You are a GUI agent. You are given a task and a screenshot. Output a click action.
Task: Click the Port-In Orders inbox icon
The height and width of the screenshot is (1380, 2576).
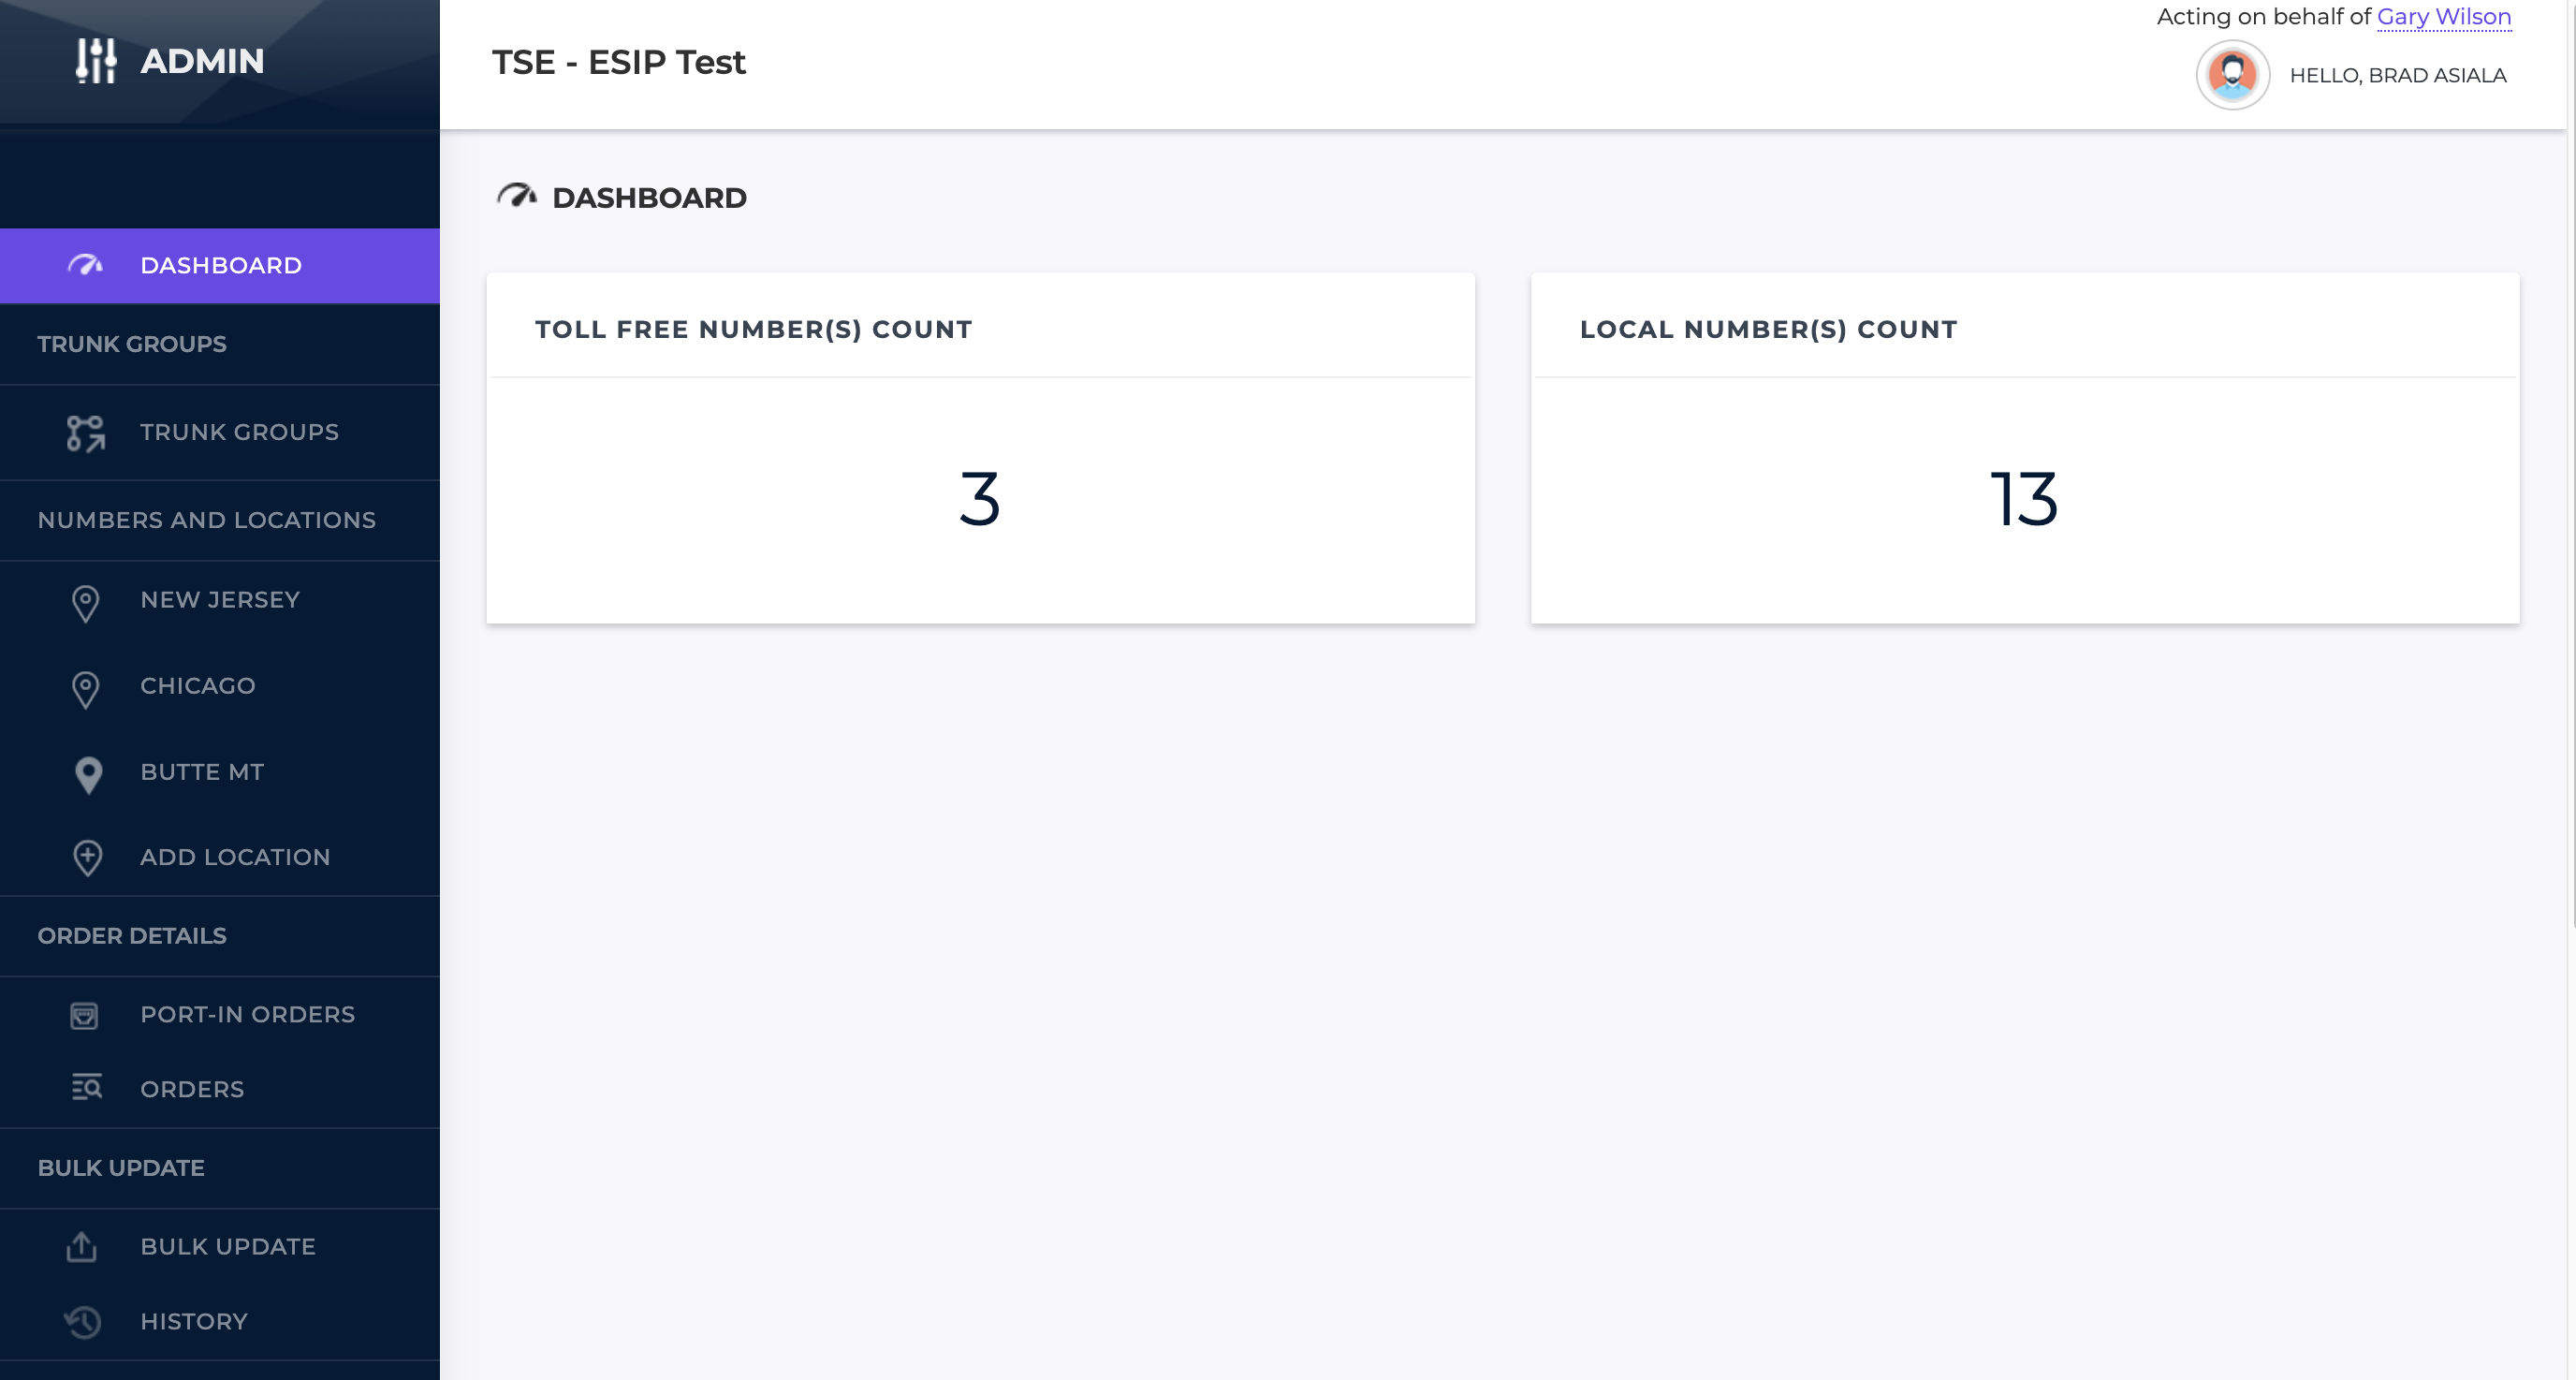tap(84, 1015)
